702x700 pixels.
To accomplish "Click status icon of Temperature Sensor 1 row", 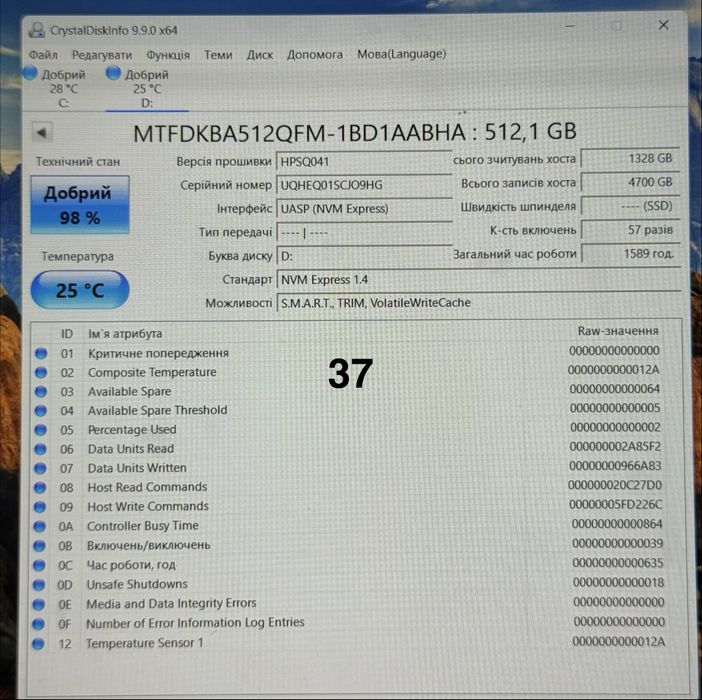I will [38, 644].
